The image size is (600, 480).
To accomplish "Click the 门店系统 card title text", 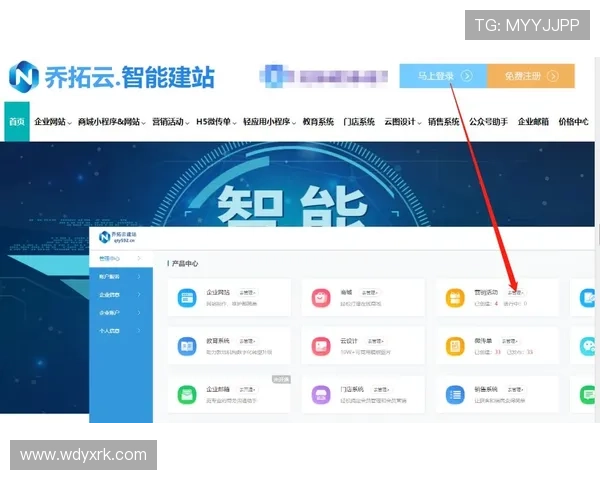I will (352, 390).
